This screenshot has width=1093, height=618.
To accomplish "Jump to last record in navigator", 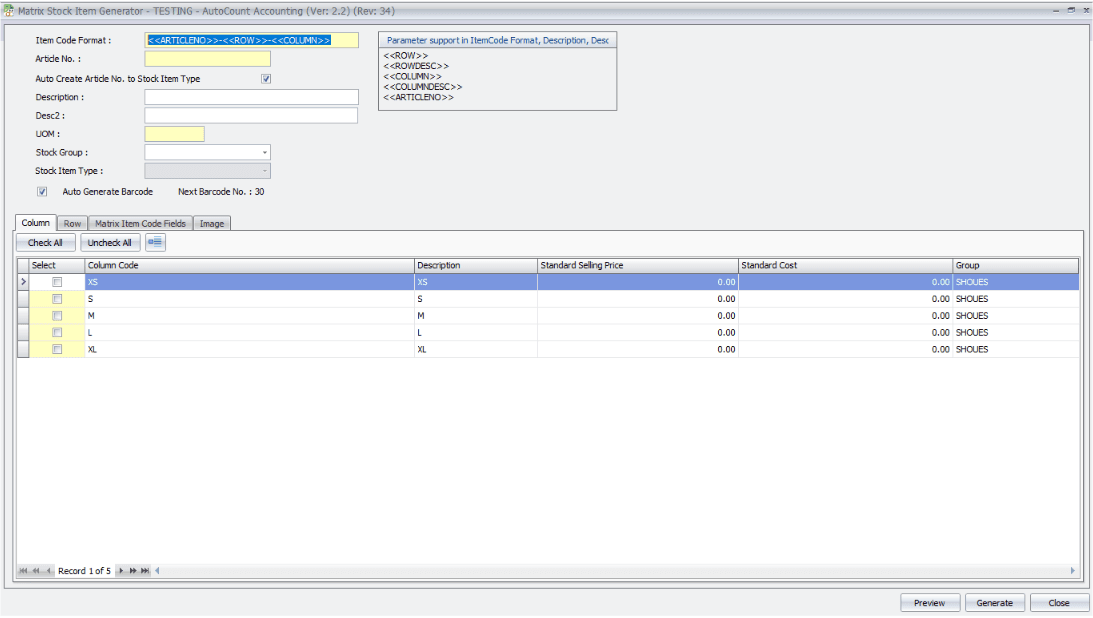I will (145, 570).
